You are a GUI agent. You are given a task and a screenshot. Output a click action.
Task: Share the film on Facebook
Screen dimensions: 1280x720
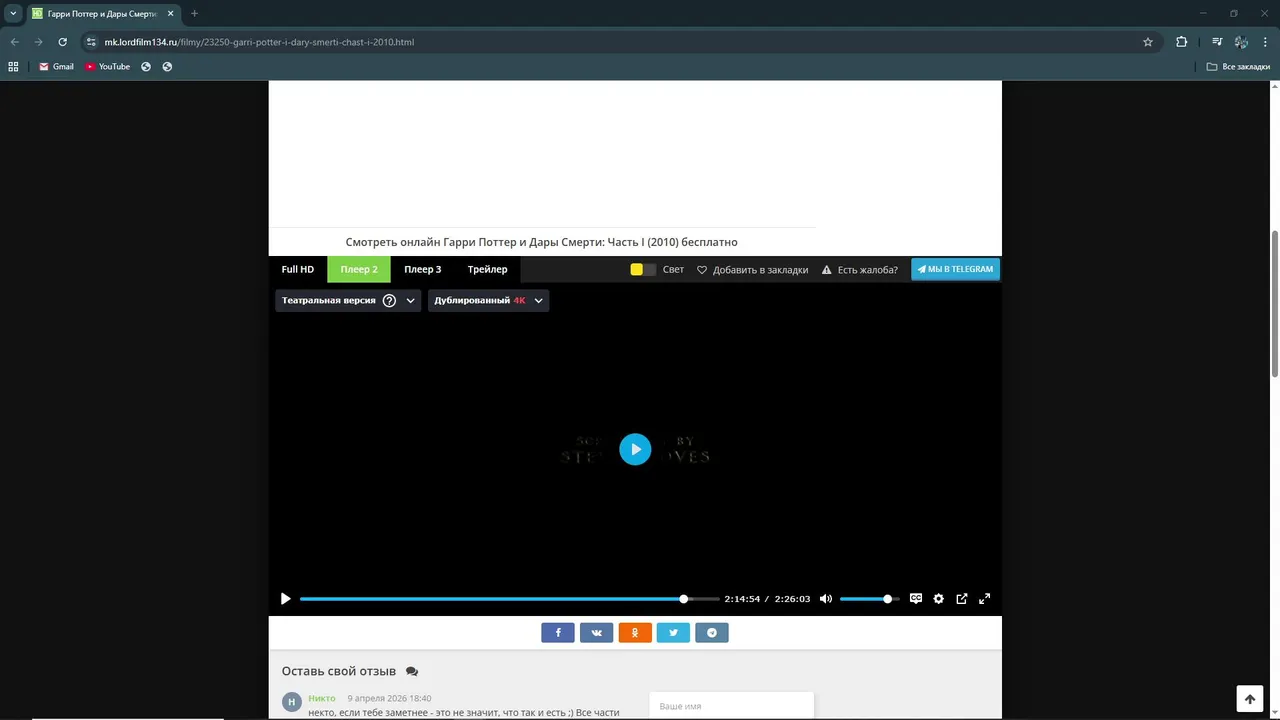[558, 632]
